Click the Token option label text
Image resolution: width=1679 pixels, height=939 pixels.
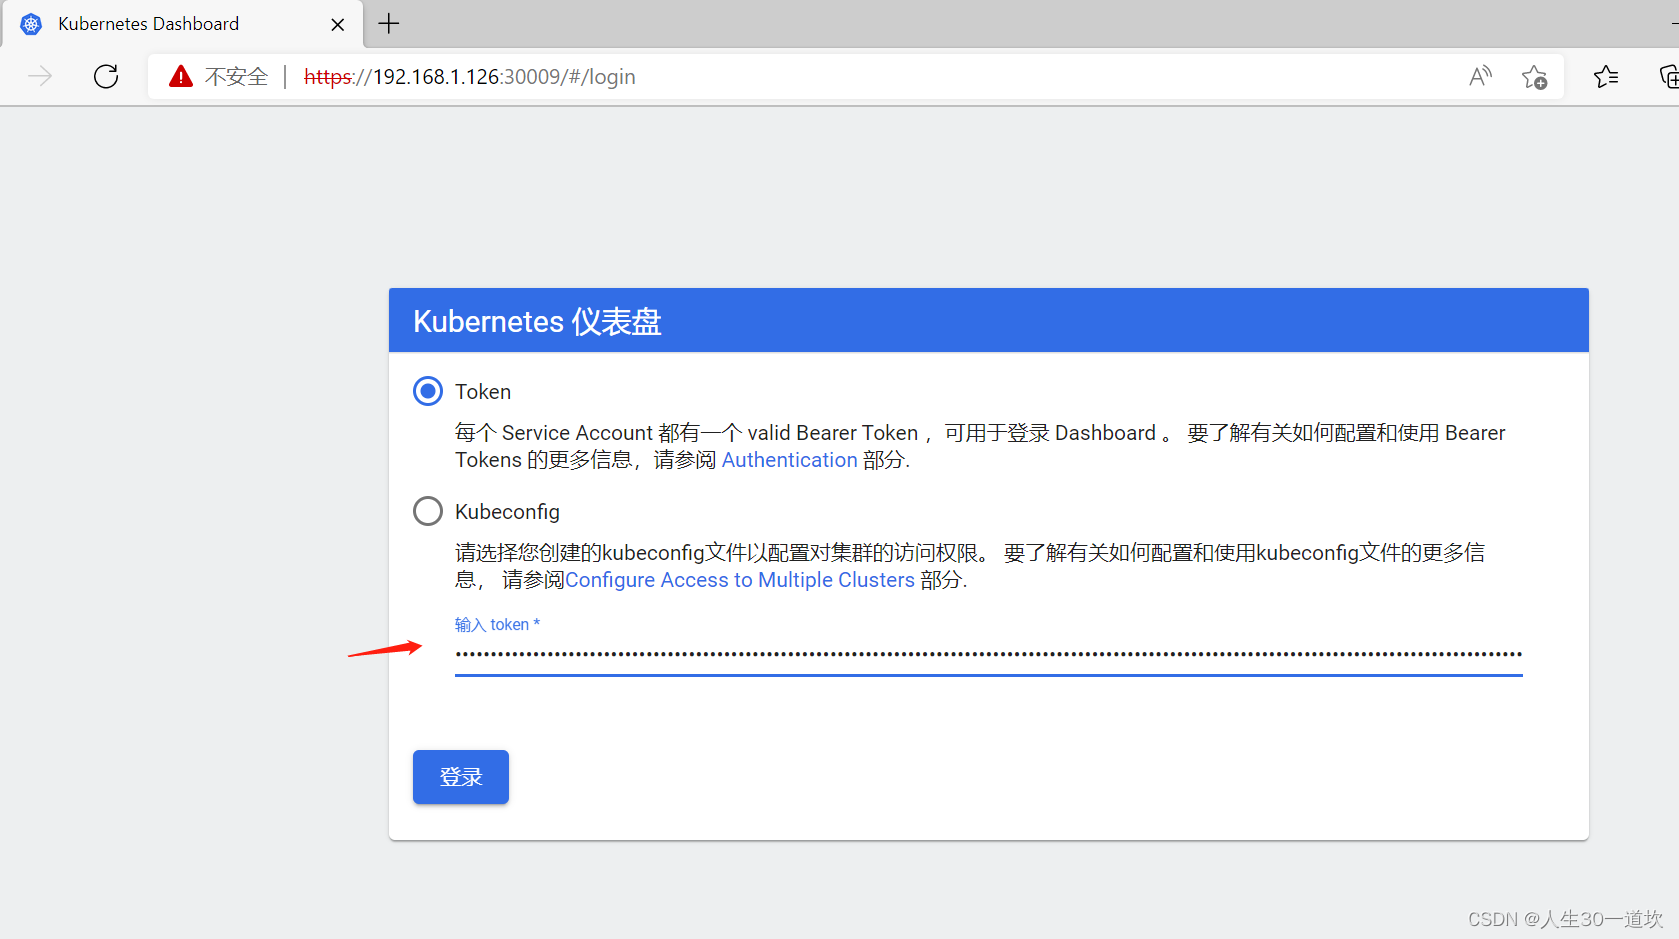(x=483, y=392)
